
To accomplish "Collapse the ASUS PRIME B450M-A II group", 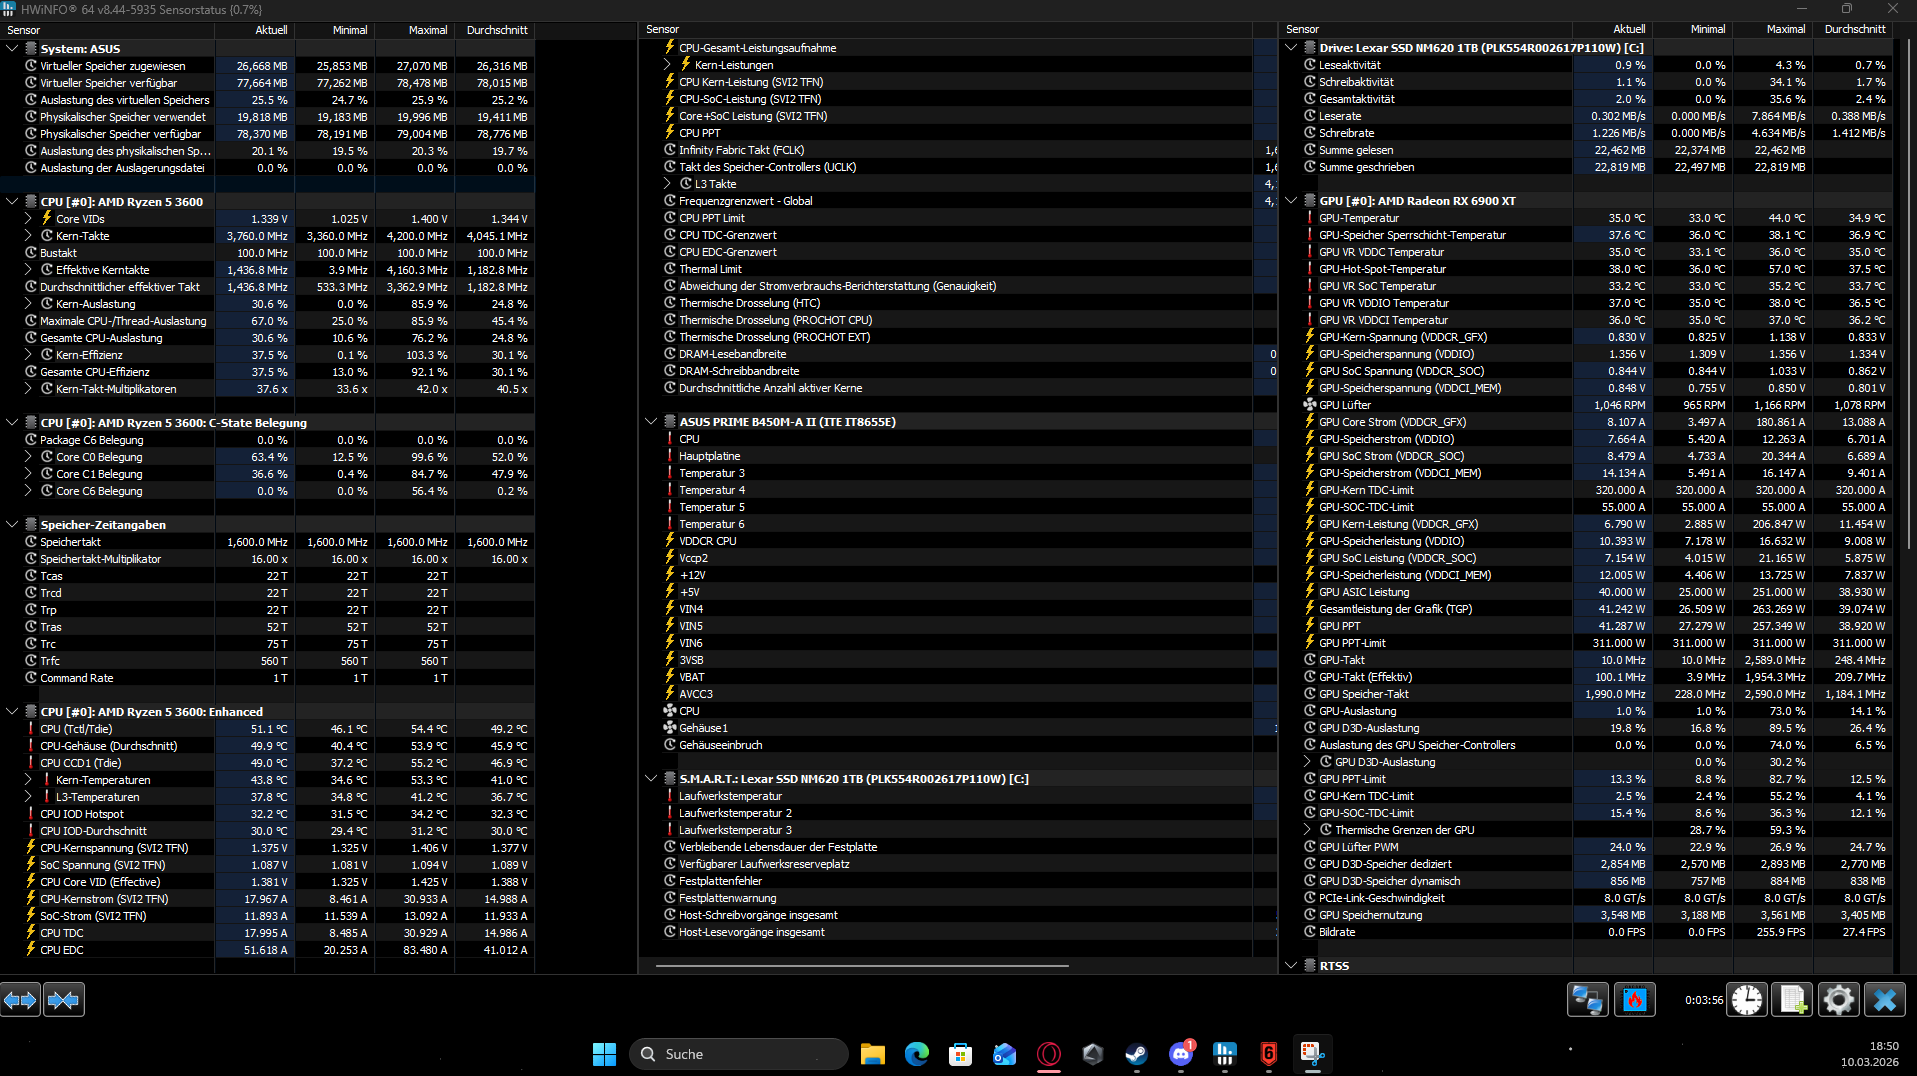I will click(651, 421).
